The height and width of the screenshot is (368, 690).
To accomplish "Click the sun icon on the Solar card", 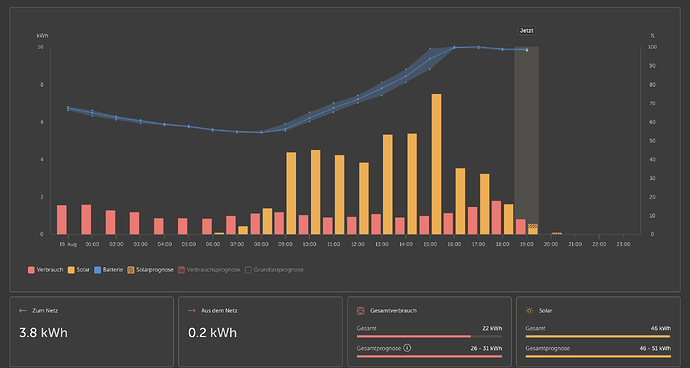I will pyautogui.click(x=529, y=311).
